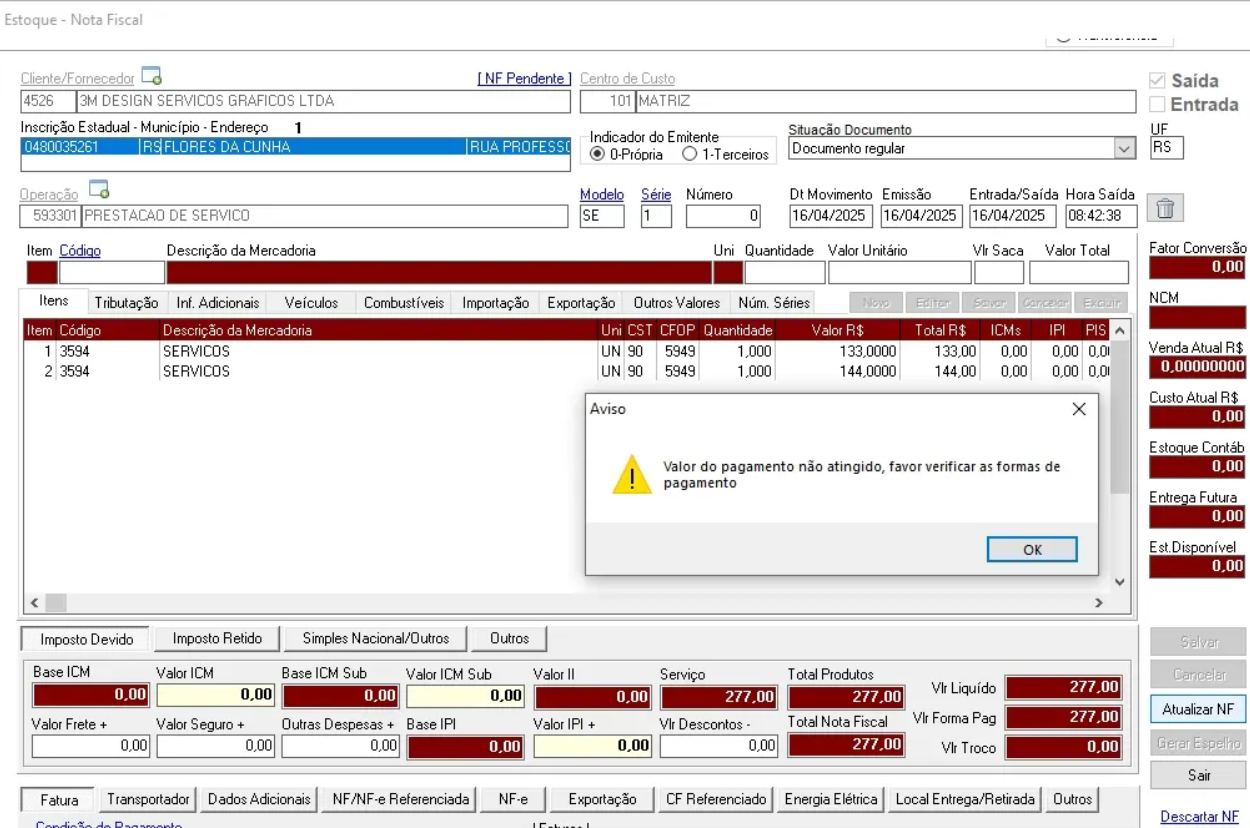Click the Quantidade entry field
The height and width of the screenshot is (828, 1250).
785,272
